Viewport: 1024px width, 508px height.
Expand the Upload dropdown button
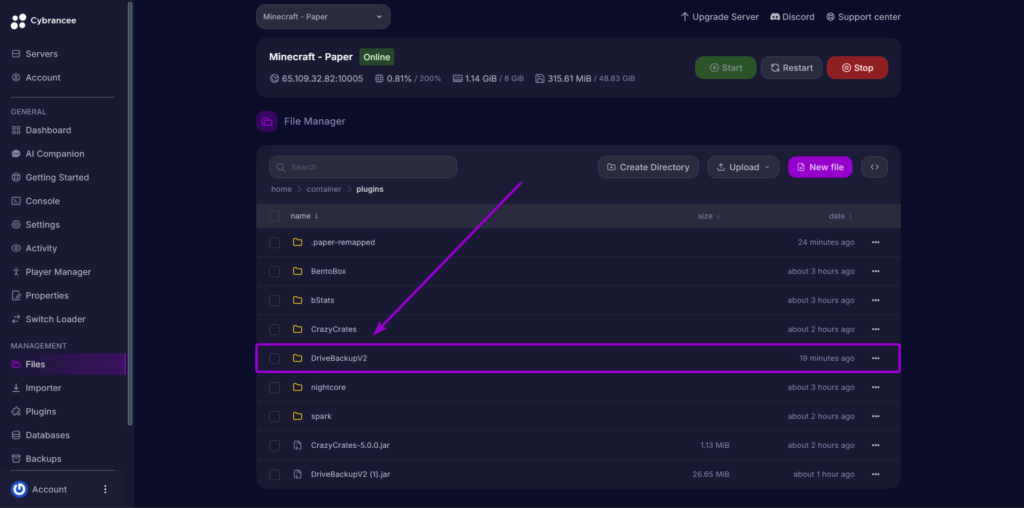(x=743, y=167)
